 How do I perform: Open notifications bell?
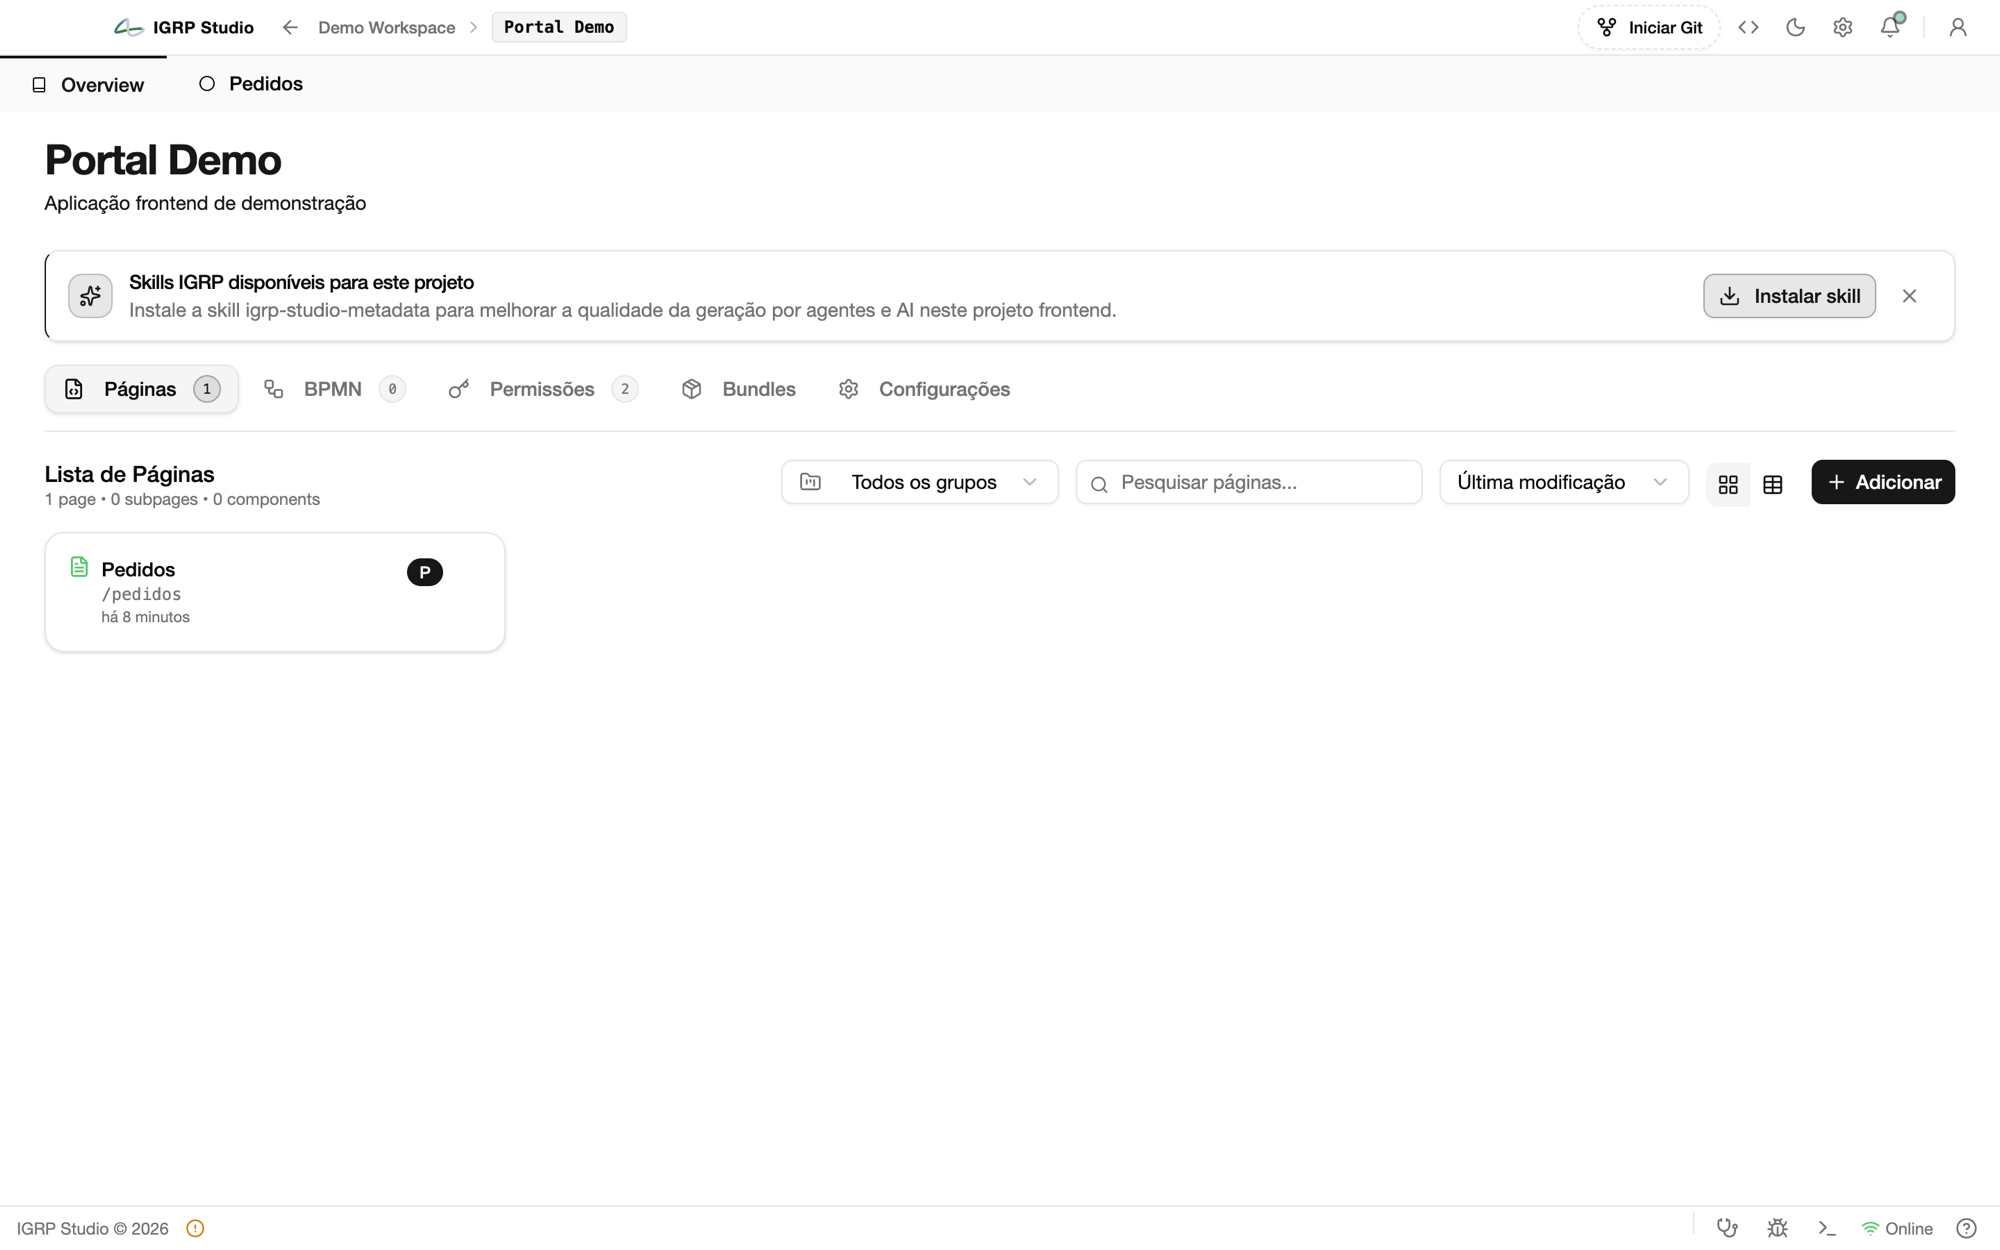tap(1890, 27)
